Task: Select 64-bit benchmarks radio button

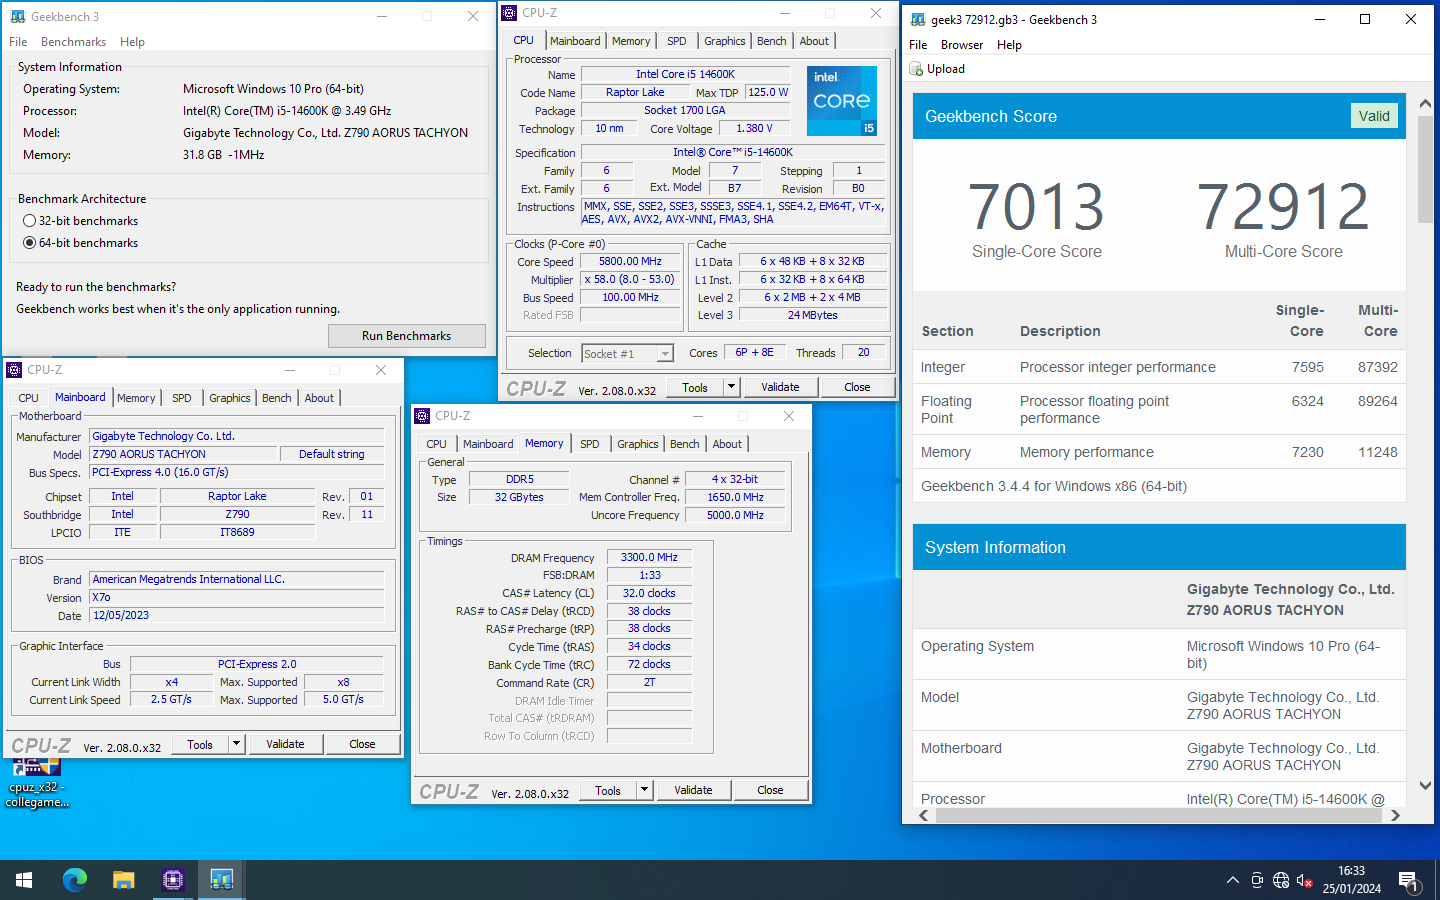Action: click(x=29, y=243)
